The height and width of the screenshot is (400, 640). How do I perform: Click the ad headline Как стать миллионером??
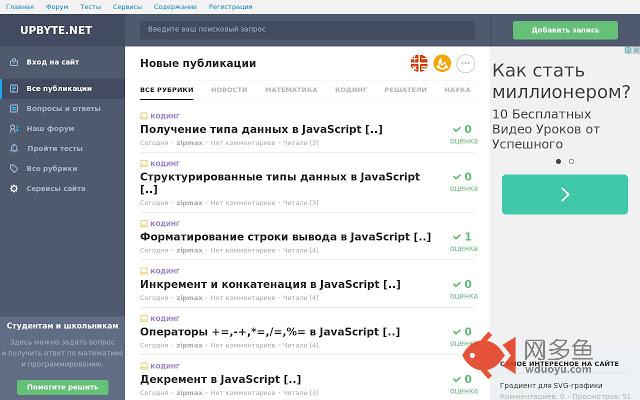coord(561,81)
